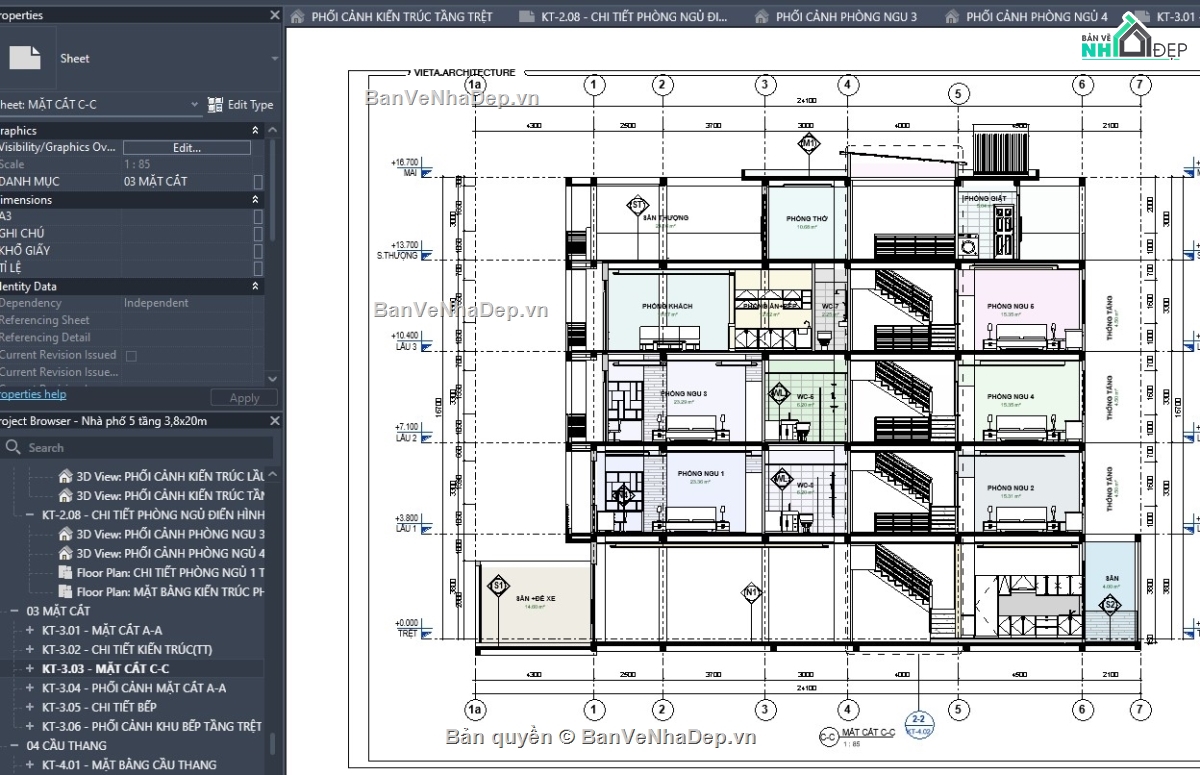The height and width of the screenshot is (775, 1200).
Task: Switch to PHỐI CẢNH PHÒNG NGU 3 tab
Action: (836, 17)
